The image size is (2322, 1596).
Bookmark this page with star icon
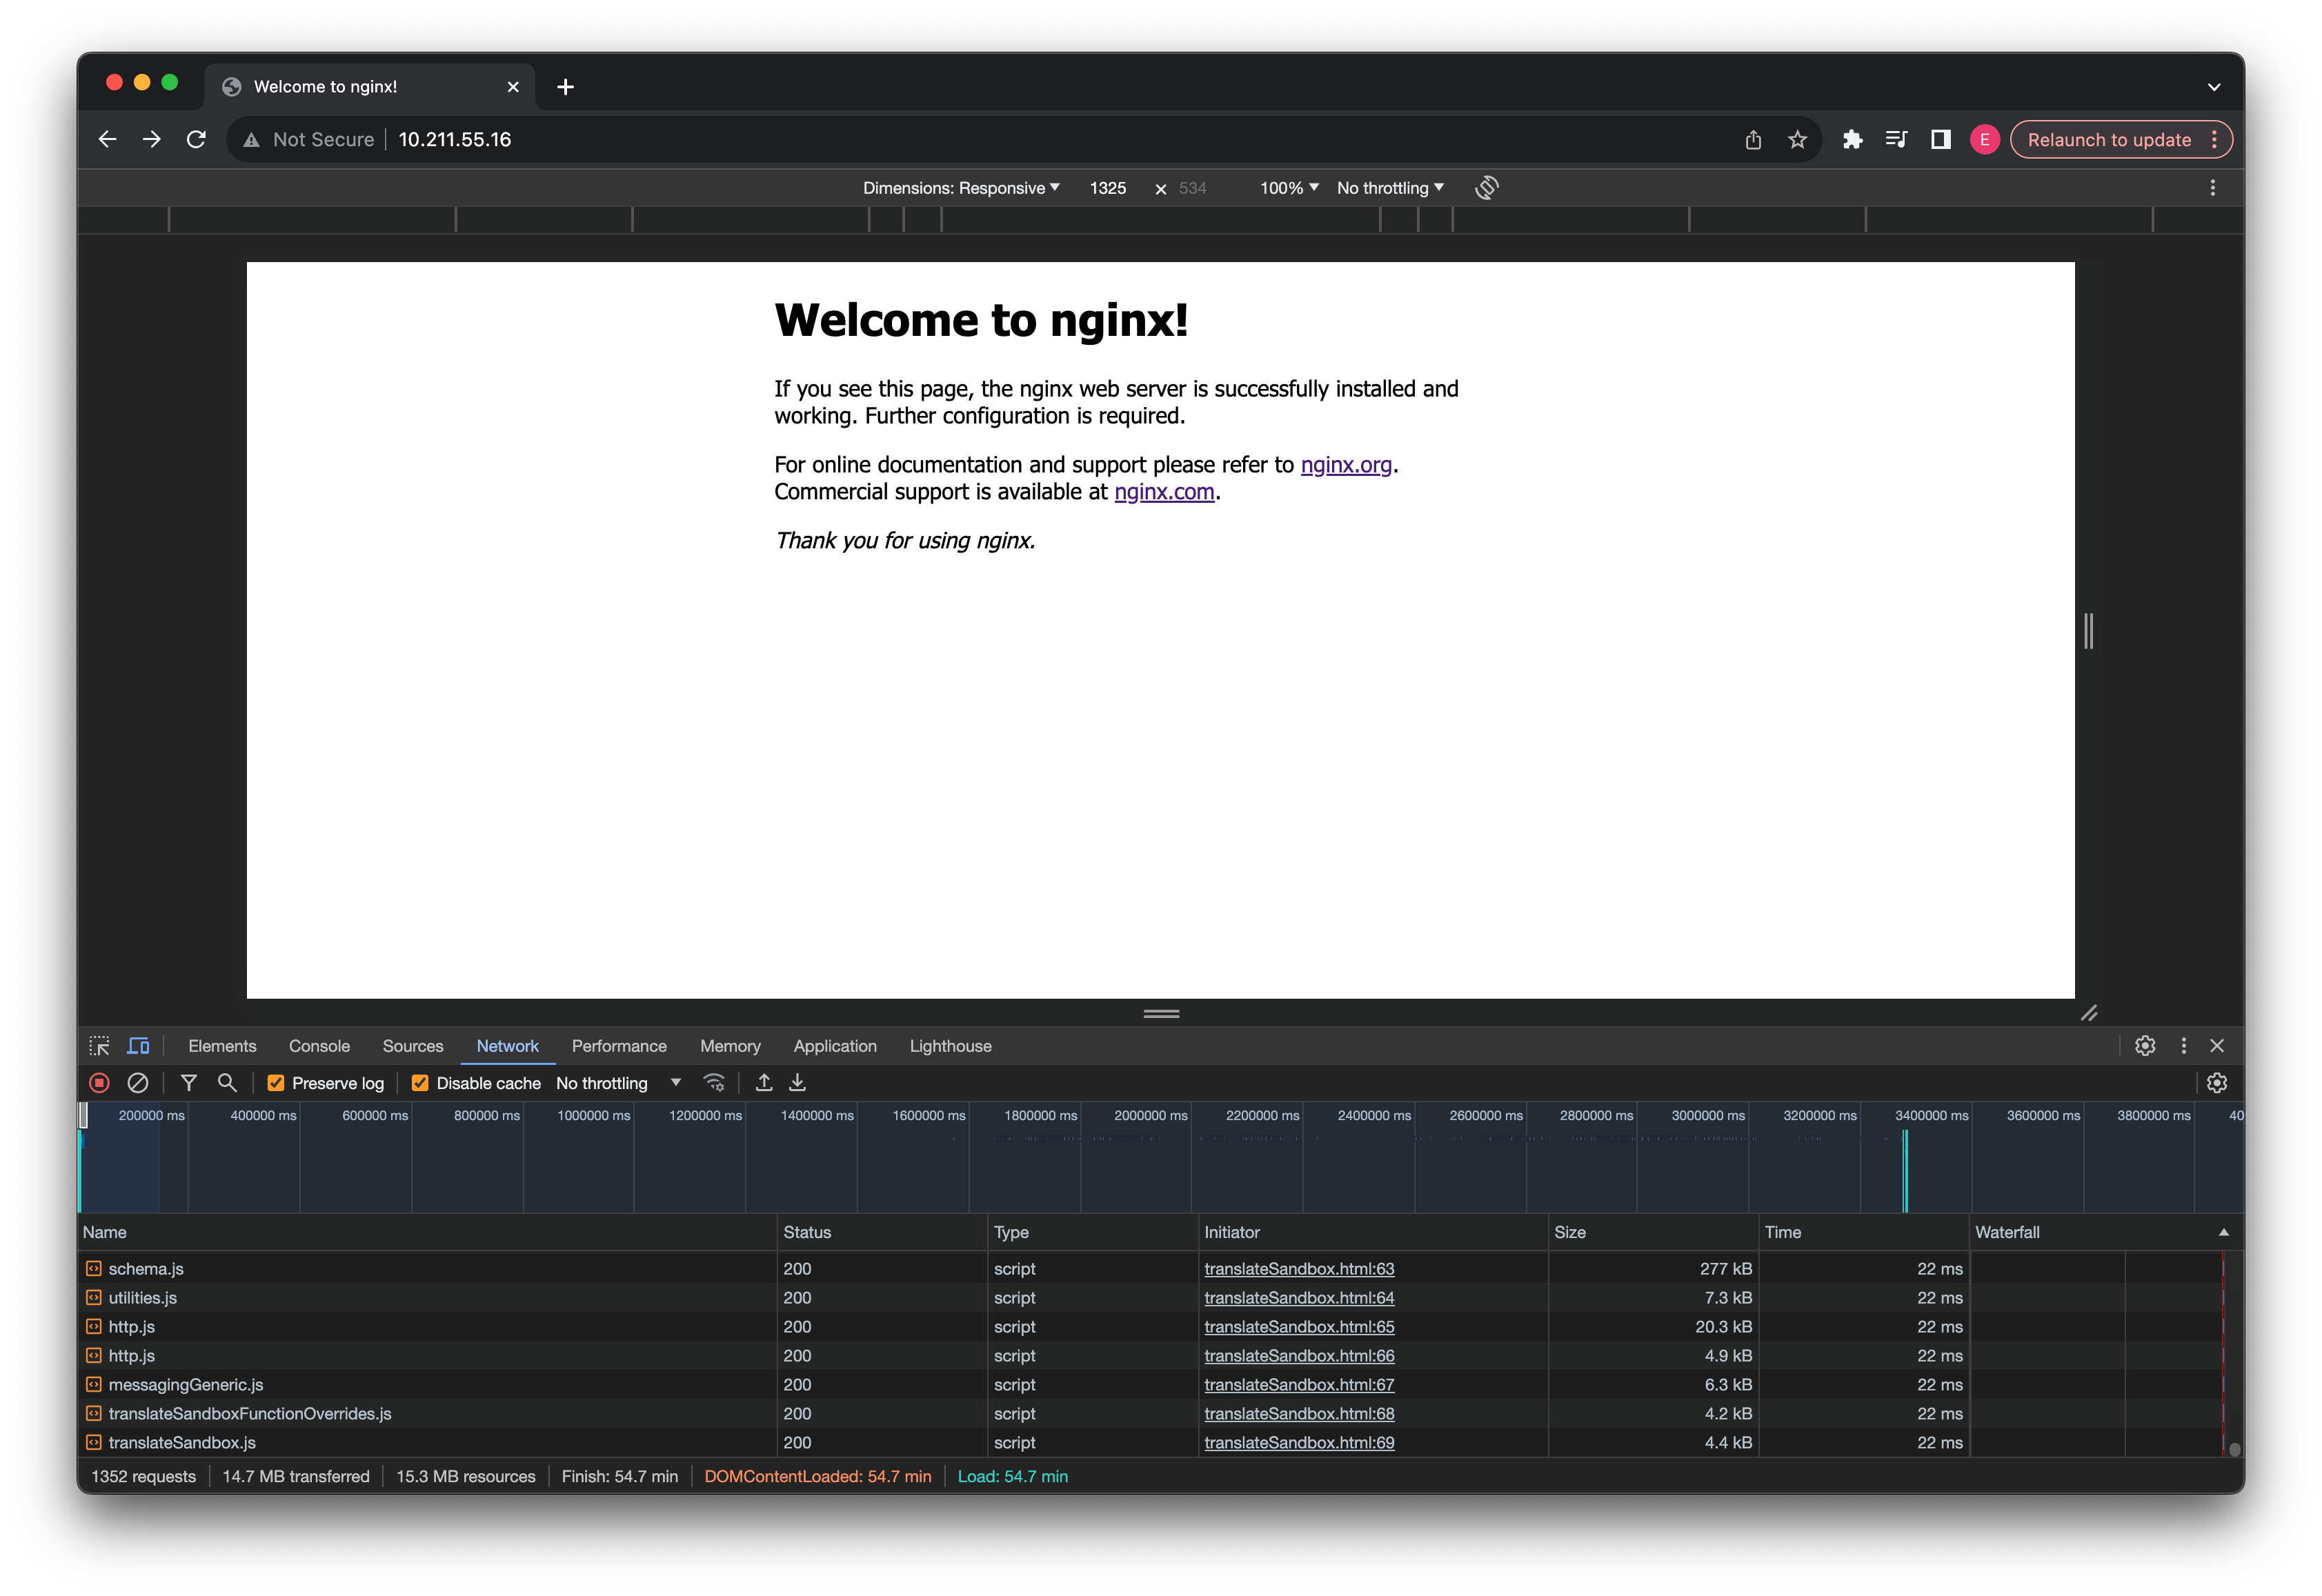tap(1797, 140)
